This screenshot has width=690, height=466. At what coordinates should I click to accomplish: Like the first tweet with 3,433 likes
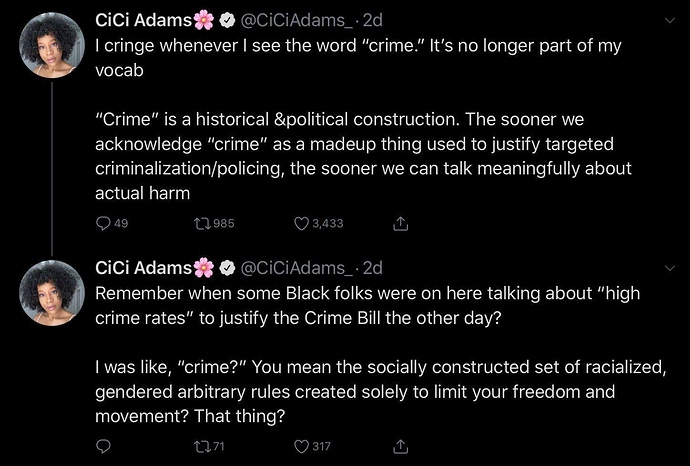coord(319,224)
